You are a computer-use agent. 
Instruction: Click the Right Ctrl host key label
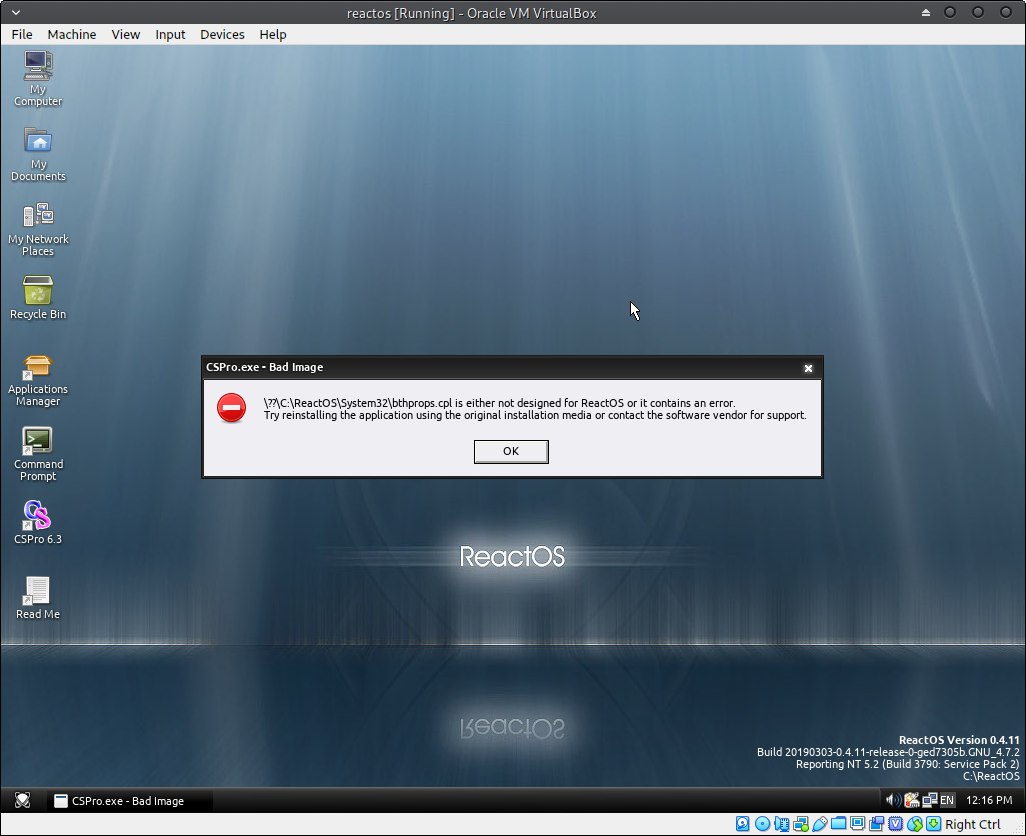click(x=972, y=824)
